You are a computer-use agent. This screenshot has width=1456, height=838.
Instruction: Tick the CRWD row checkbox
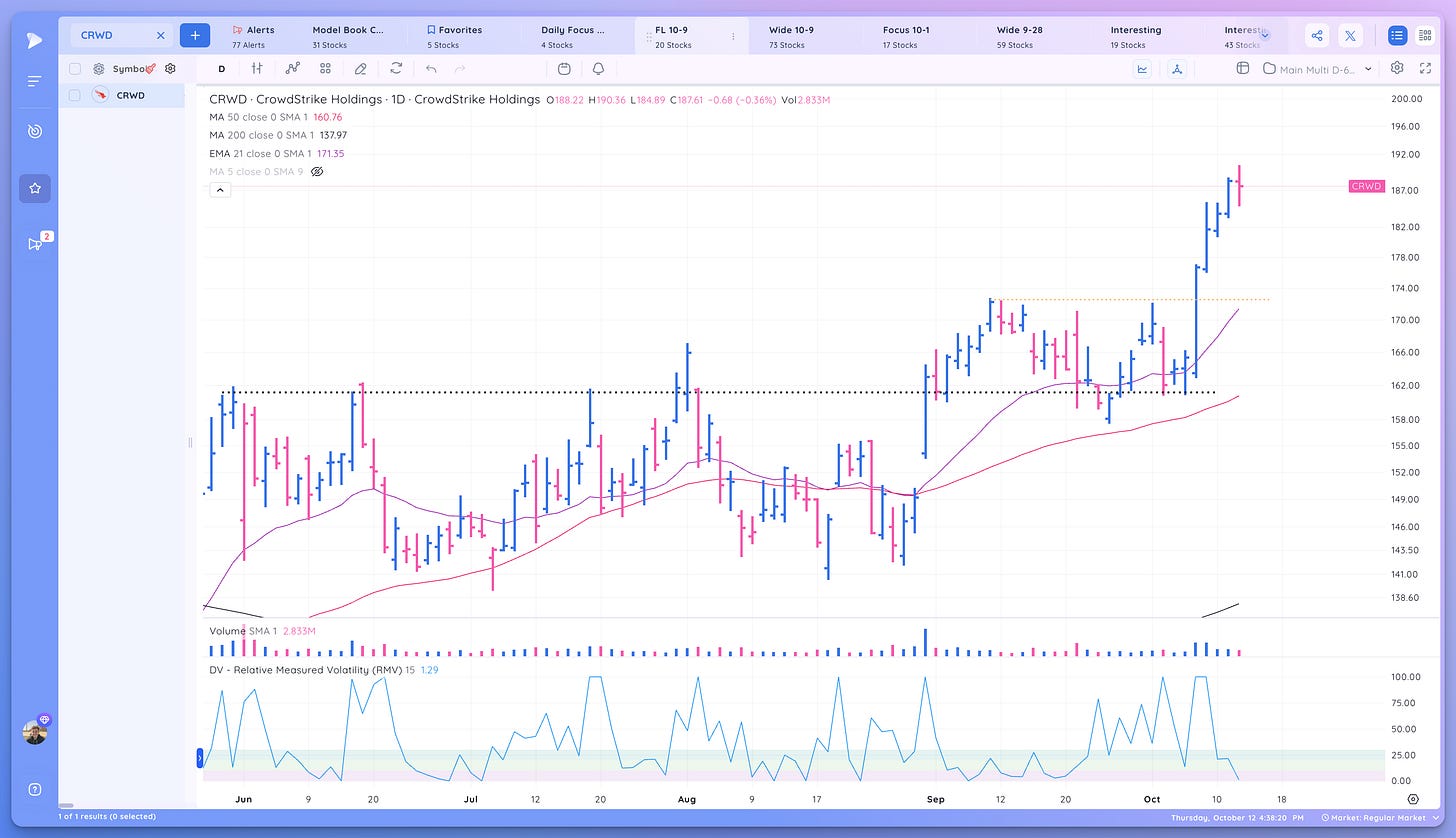(74, 95)
